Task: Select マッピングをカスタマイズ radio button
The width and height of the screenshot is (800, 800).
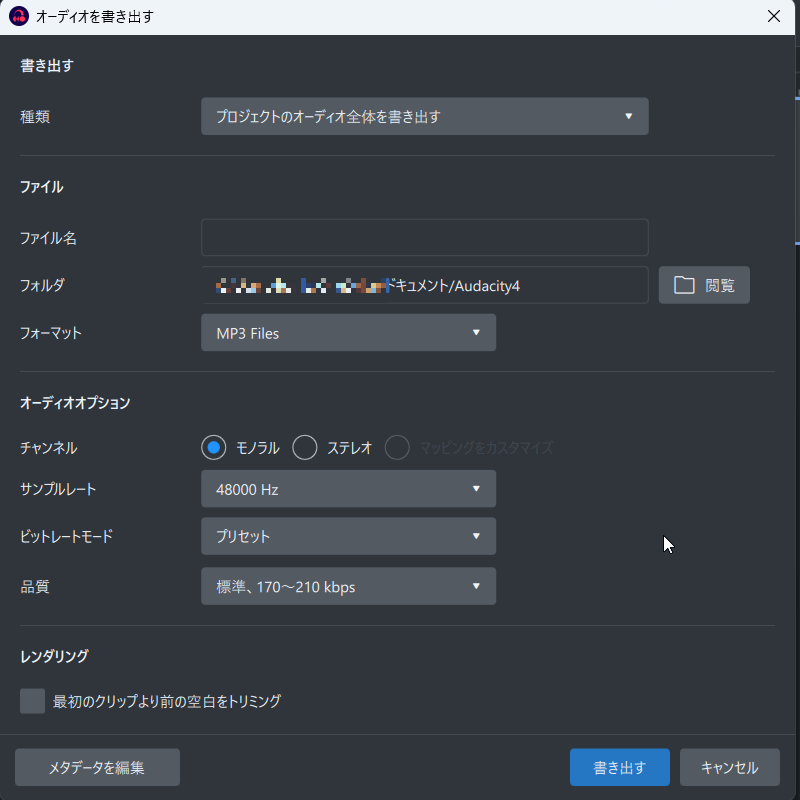Action: tap(397, 447)
